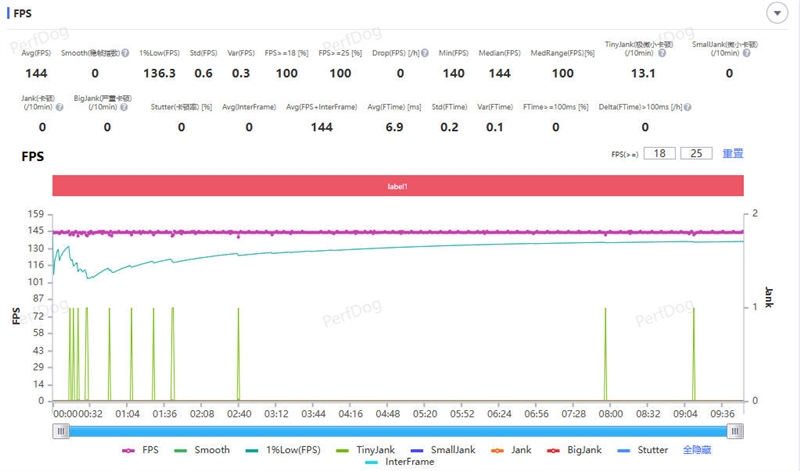Click 全隐藏 to hide all series

(x=698, y=450)
